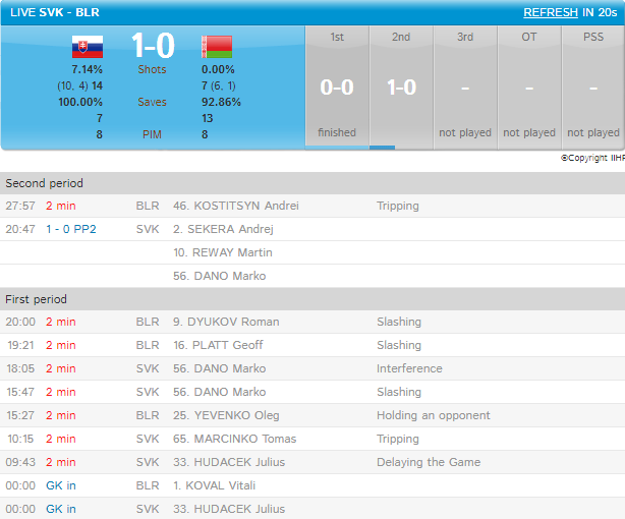The width and height of the screenshot is (625, 519).
Task: Click goal scorer 2. SEKERA Andrej
Action: [223, 229]
